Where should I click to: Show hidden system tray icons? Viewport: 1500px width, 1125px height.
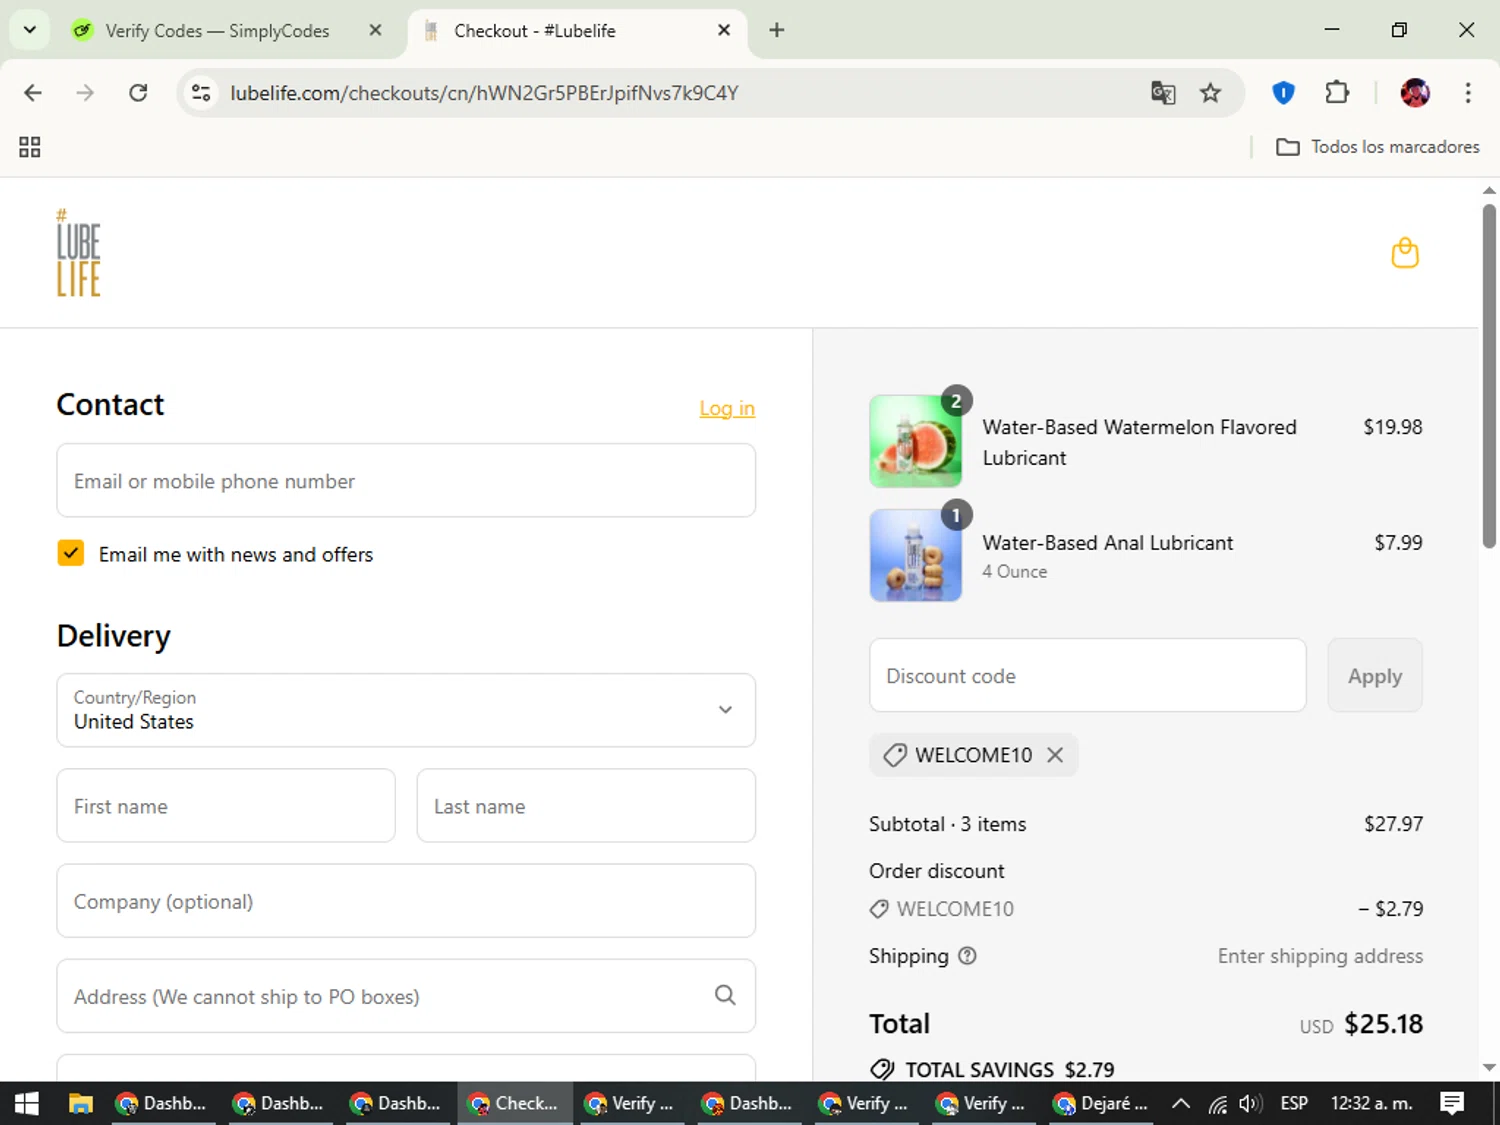(x=1181, y=1103)
